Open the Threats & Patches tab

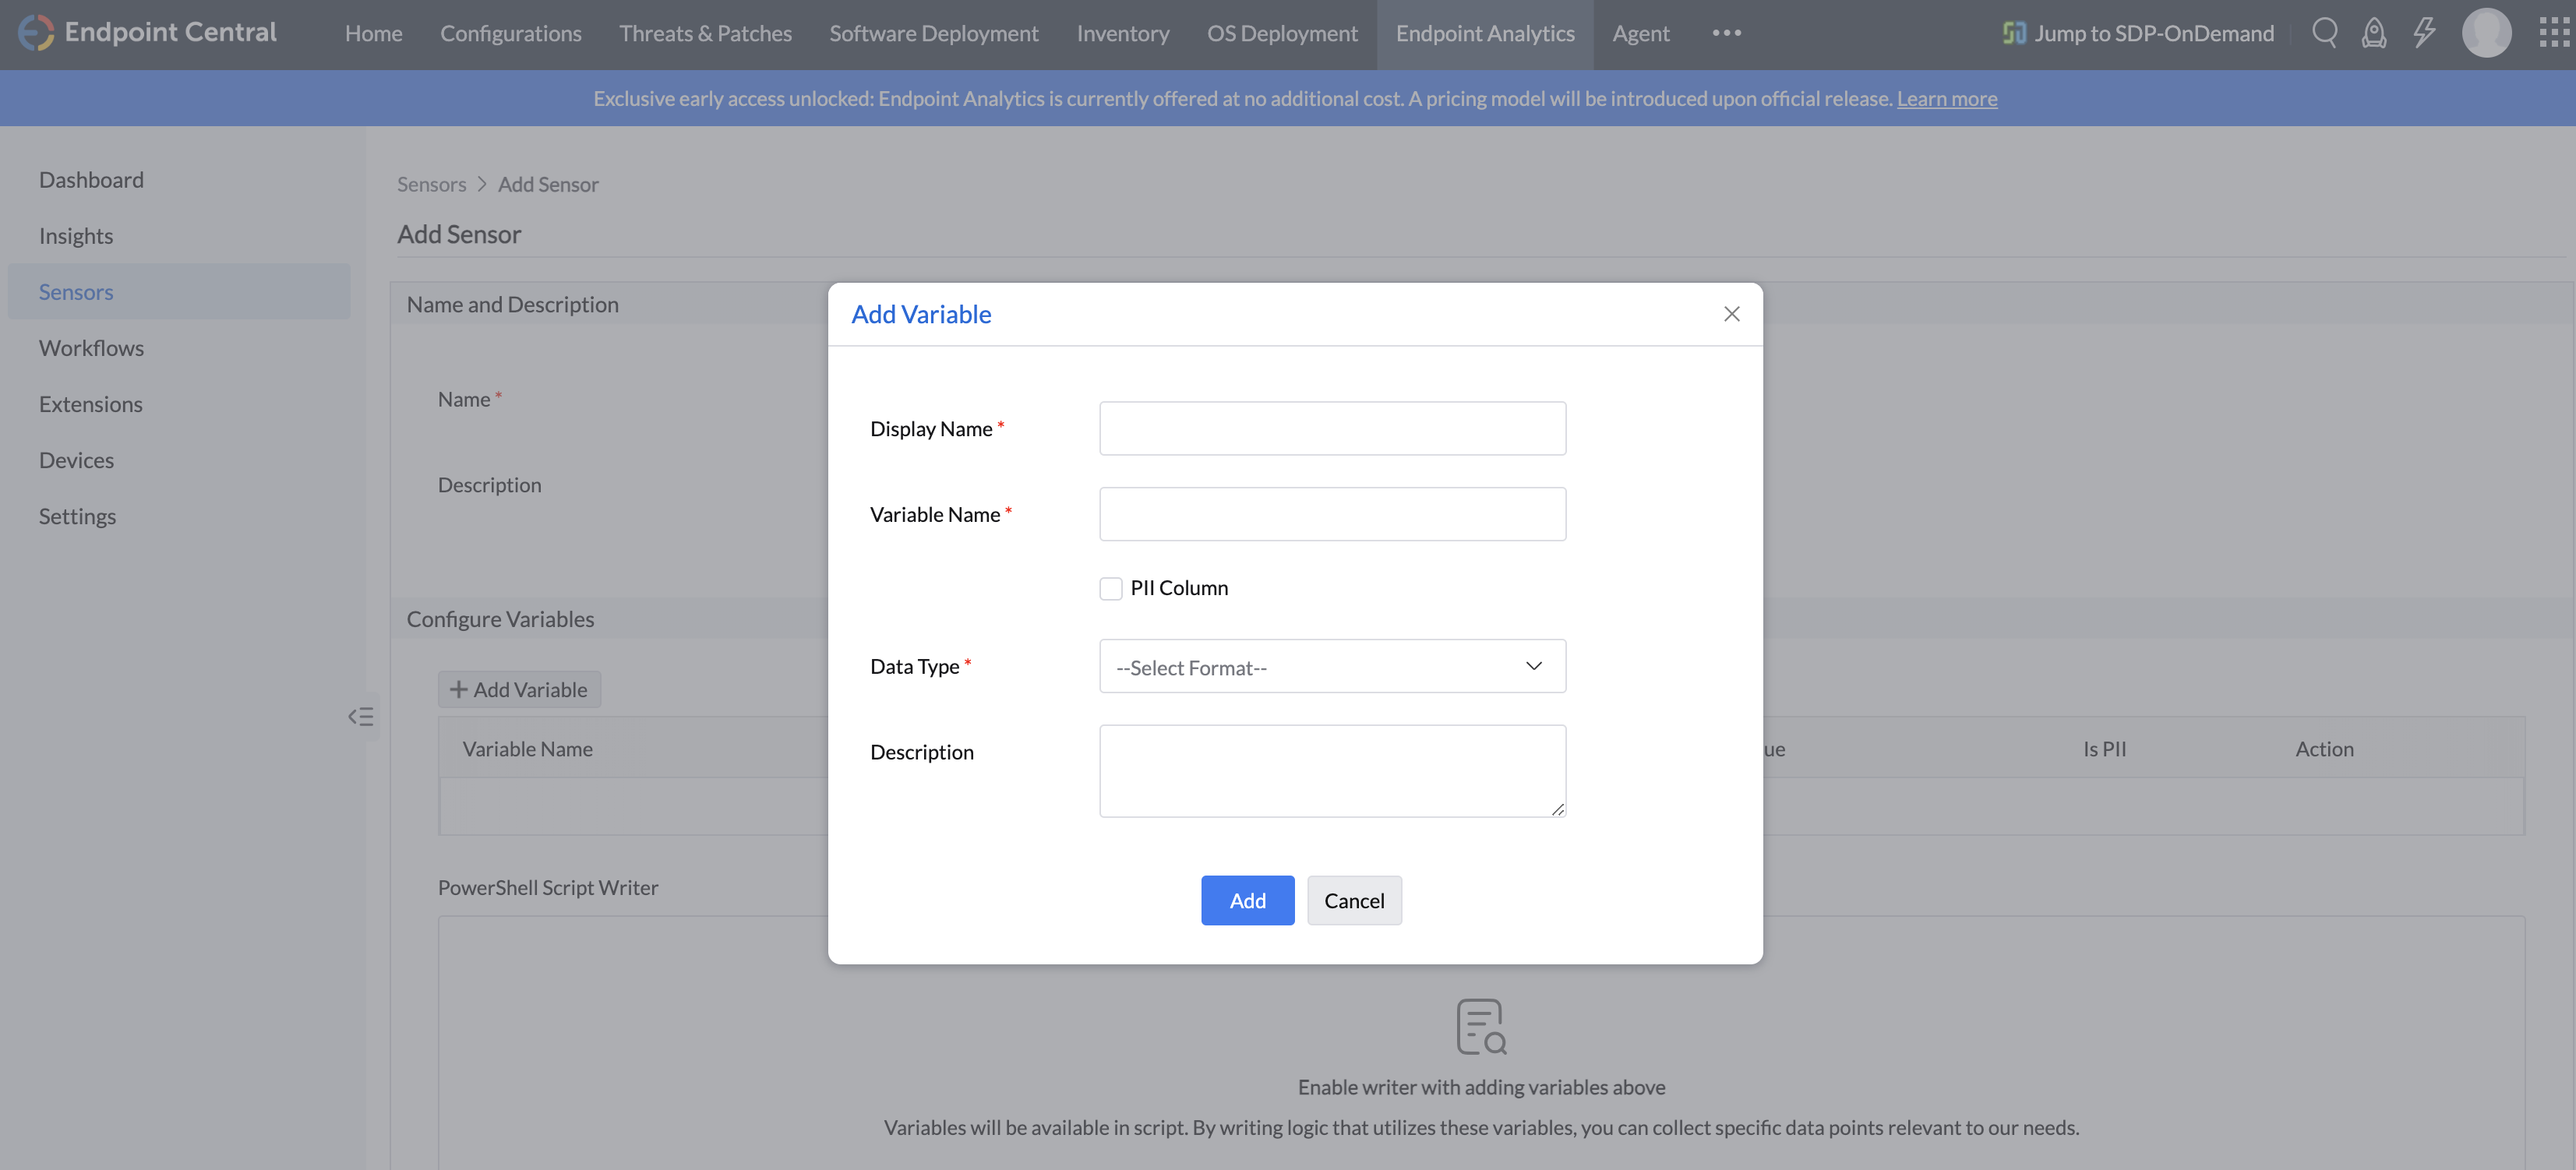point(704,33)
